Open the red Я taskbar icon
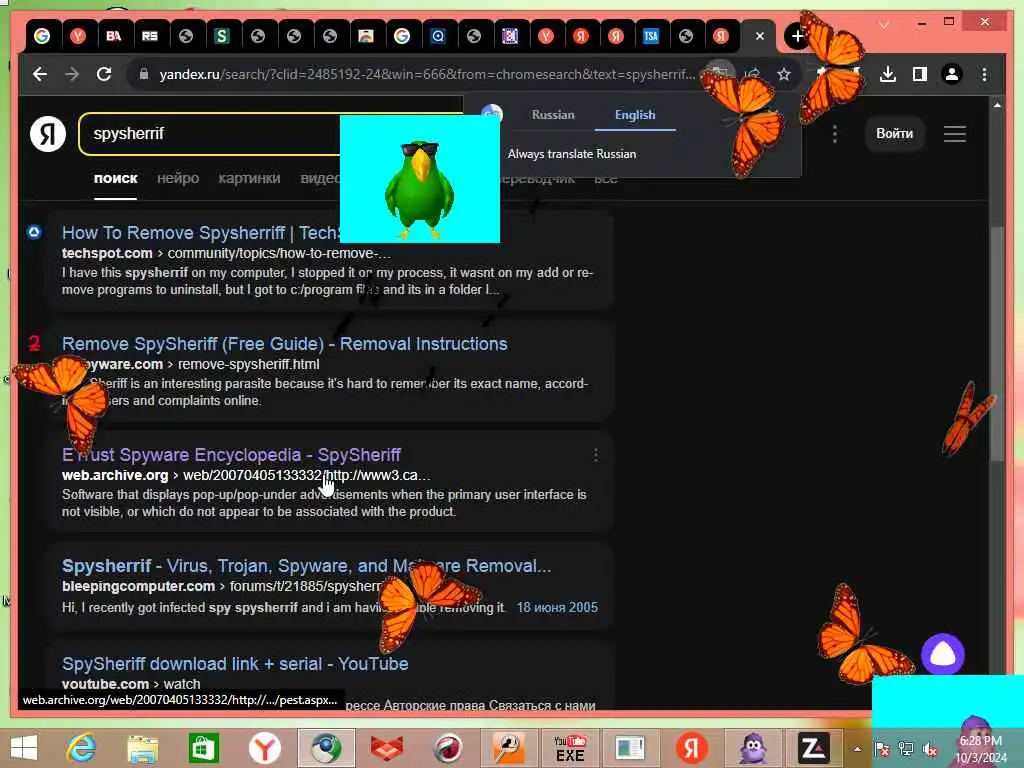 692,748
